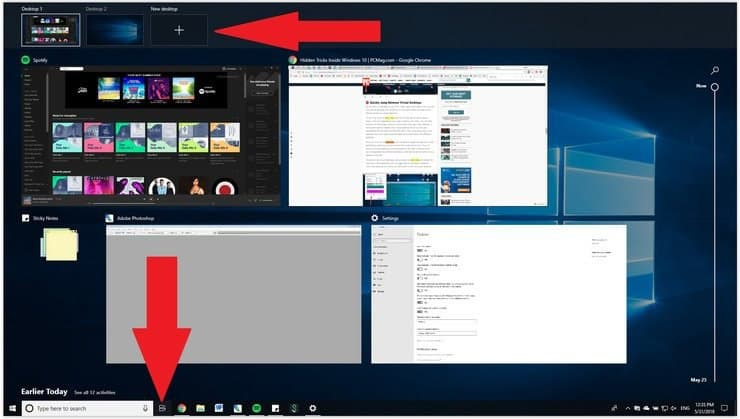The image size is (740, 419).
Task: Open the Task View icon on the taskbar
Action: click(x=163, y=408)
